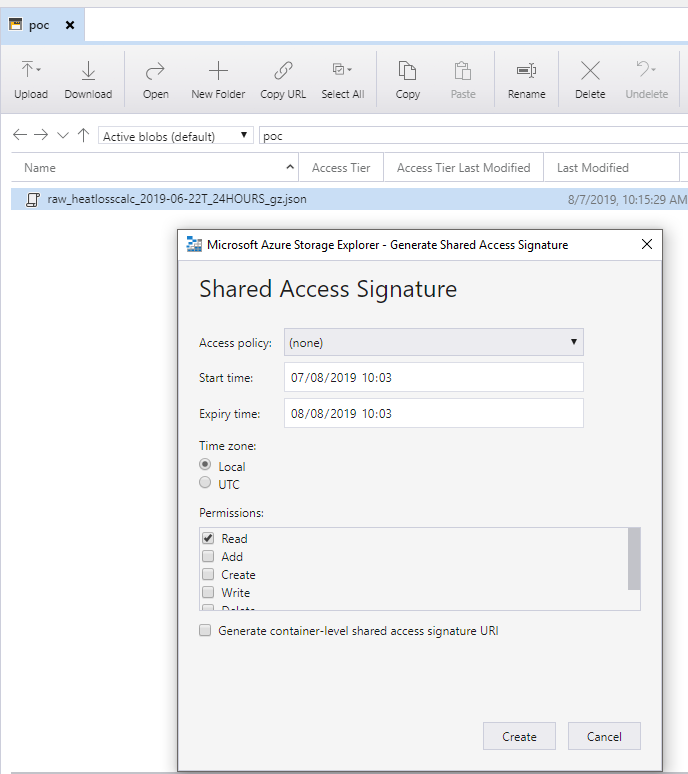The image size is (688, 774).
Task: Check the Add permission
Action: pos(208,556)
